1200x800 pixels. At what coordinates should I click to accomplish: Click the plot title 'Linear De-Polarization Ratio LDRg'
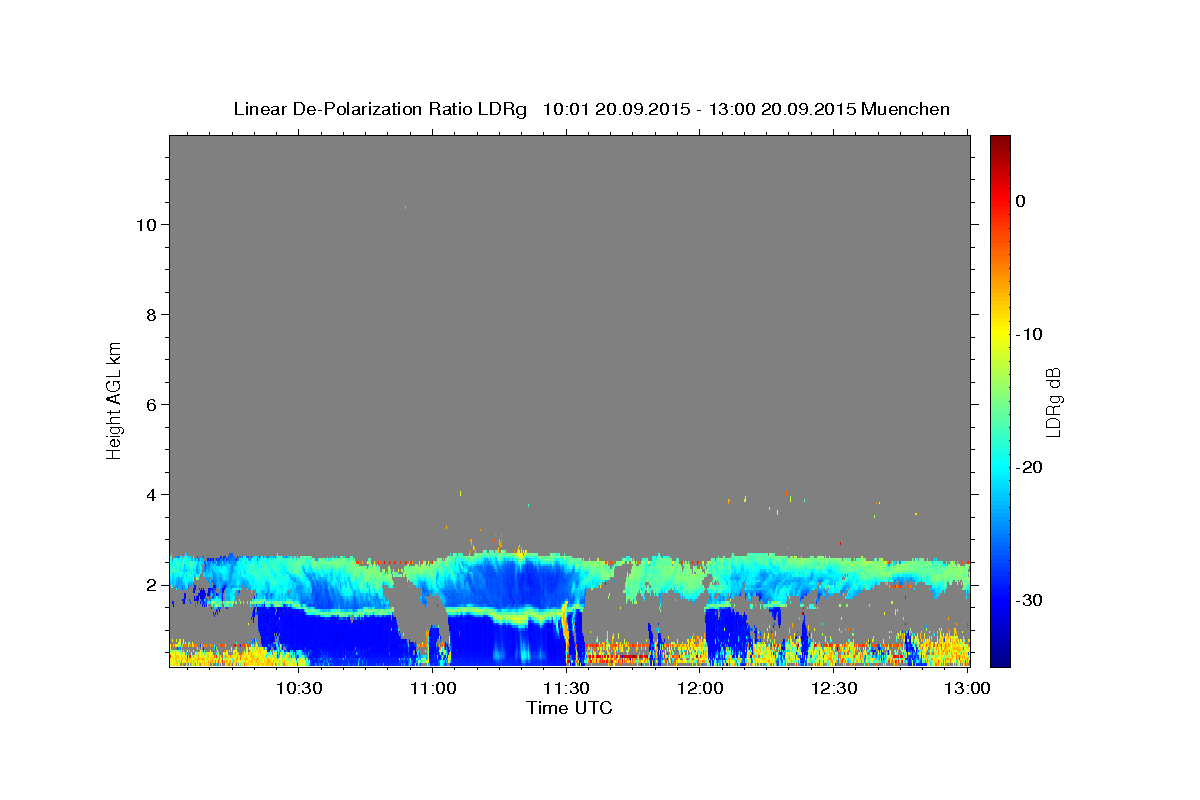379,109
